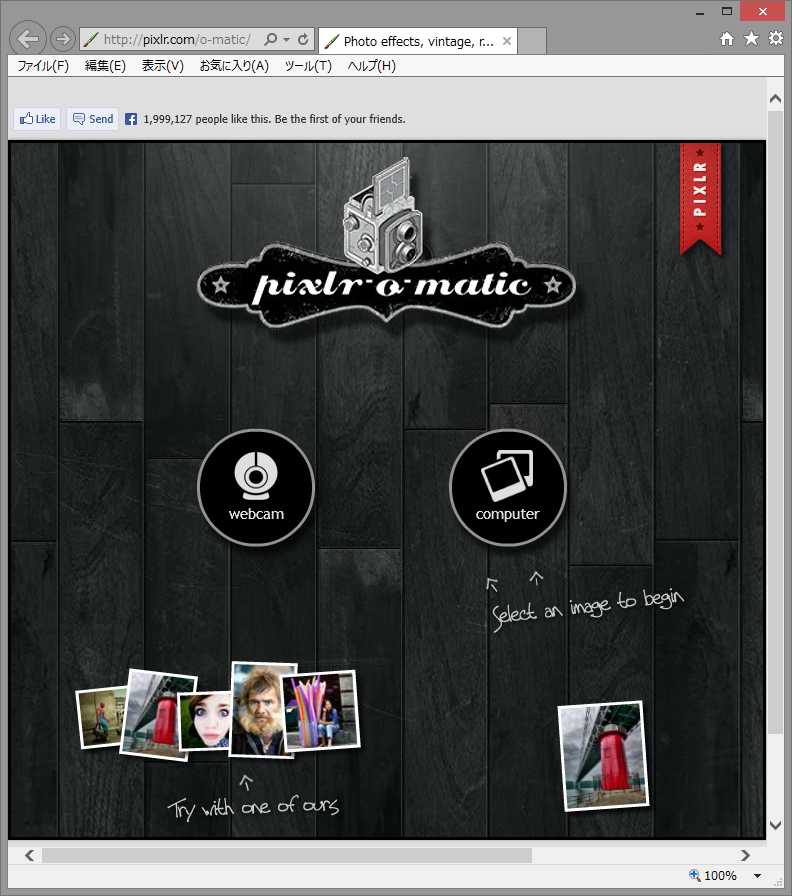Click the horizontal scrollbar left arrow
Image resolution: width=792 pixels, height=896 pixels.
tap(30, 855)
